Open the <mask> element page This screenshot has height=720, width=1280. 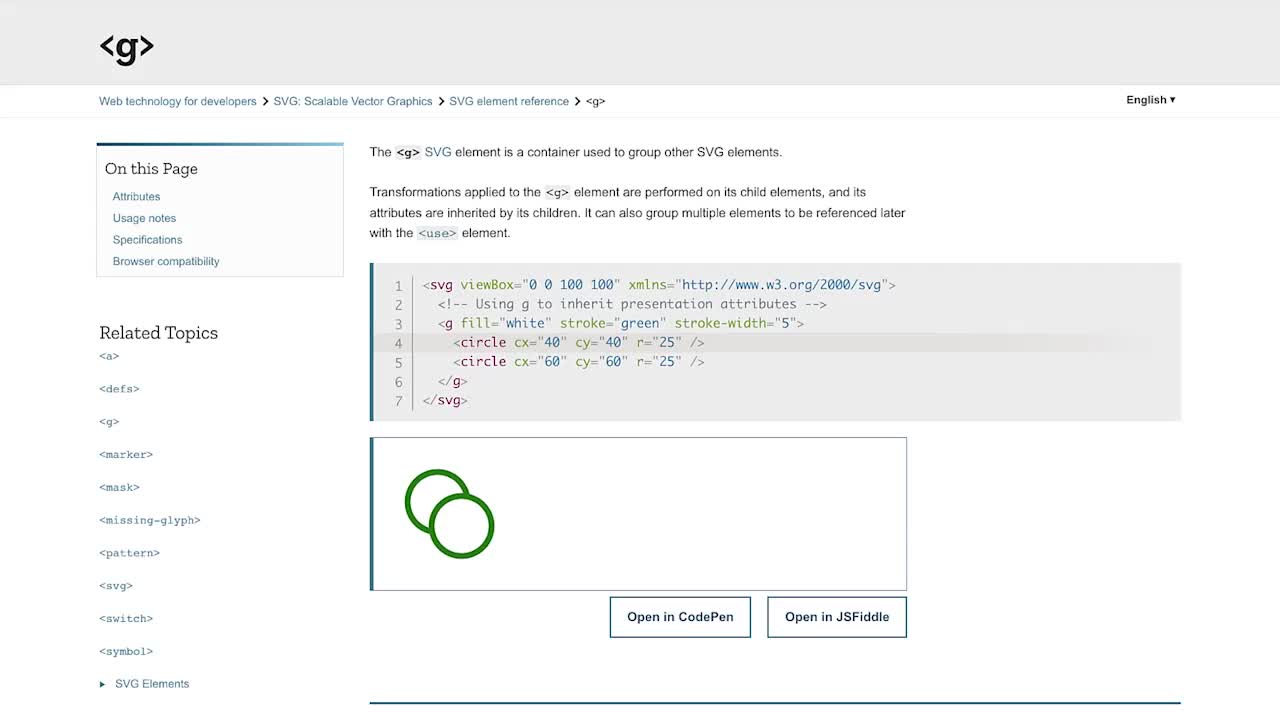119,487
